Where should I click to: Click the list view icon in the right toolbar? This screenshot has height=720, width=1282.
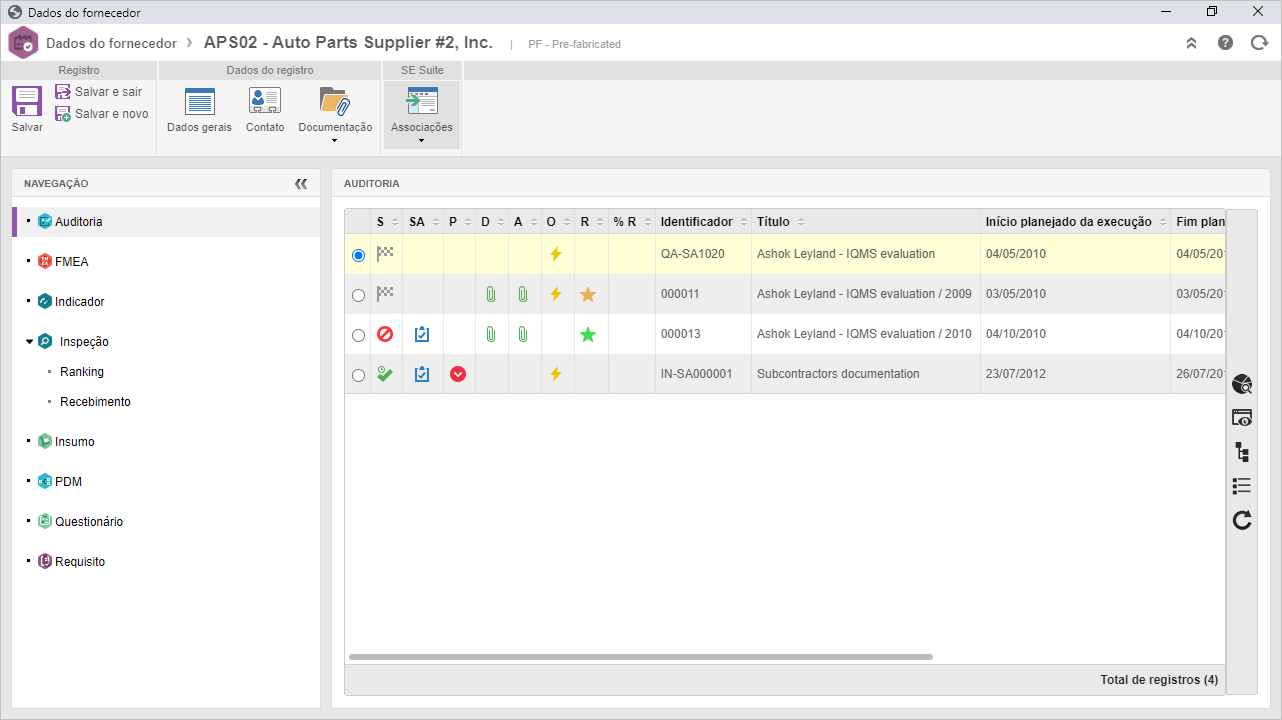[x=1242, y=486]
